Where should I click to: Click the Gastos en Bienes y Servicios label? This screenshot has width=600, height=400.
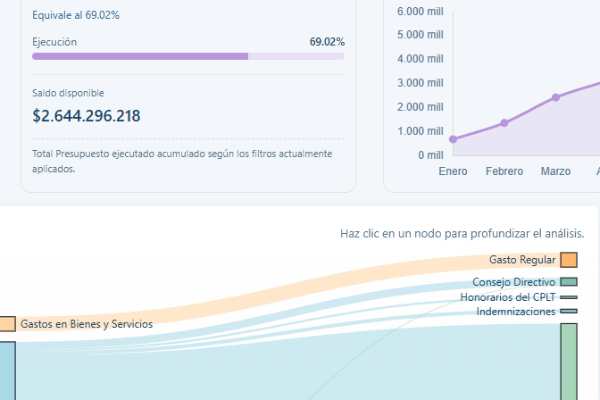(x=86, y=324)
